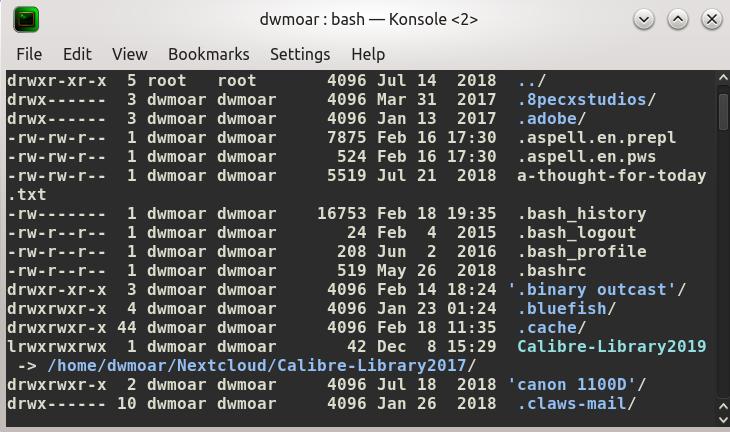Minimize the Konsole window with the down-chevron button
730x432 pixels.
tap(644, 20)
